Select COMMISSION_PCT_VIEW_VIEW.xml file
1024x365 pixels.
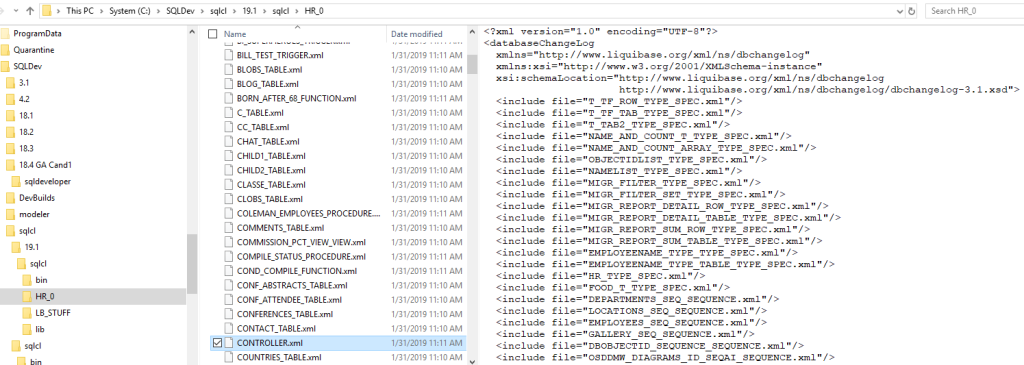click(301, 242)
